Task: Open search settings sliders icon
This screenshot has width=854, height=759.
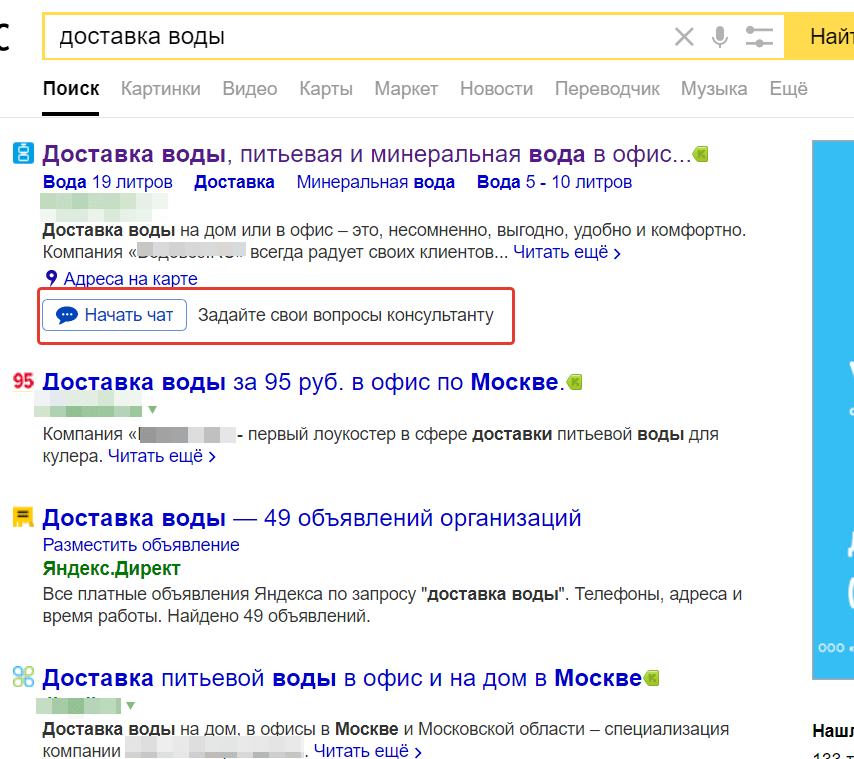Action: (759, 38)
